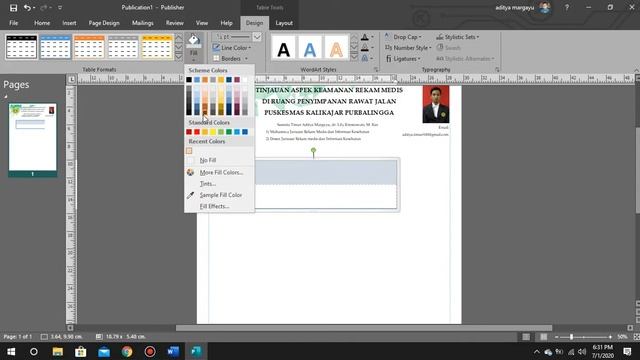
Task: Click the Stylistic Sets abc icon
Action: pyautogui.click(x=440, y=37)
